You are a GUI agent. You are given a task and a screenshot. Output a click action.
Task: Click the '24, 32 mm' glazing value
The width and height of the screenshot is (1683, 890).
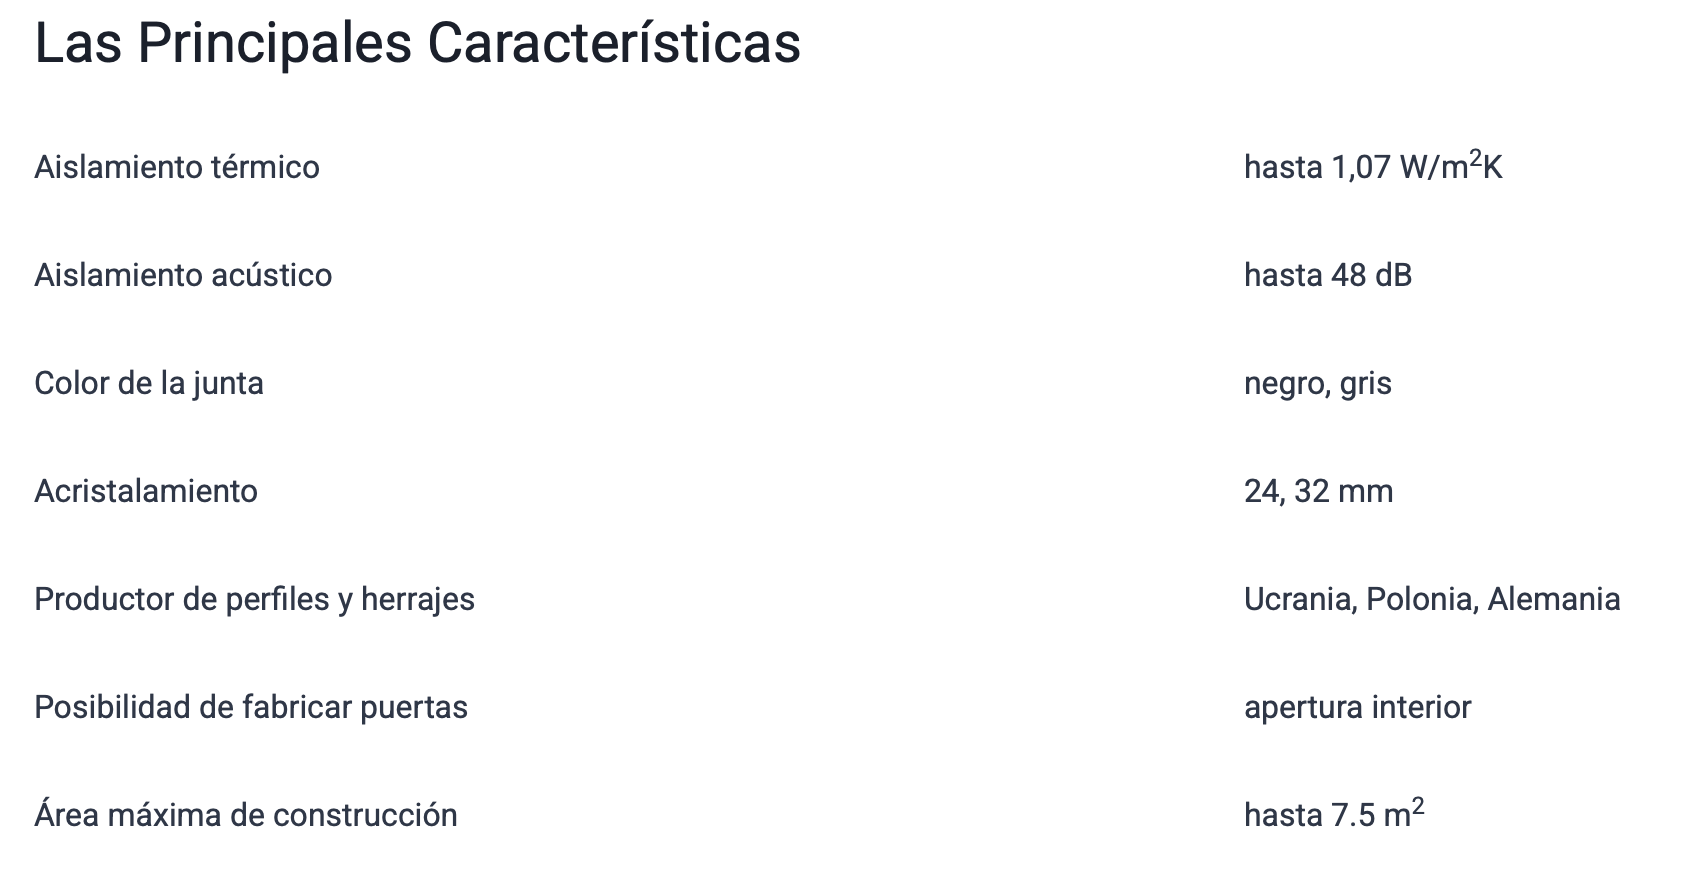[x=1318, y=491]
